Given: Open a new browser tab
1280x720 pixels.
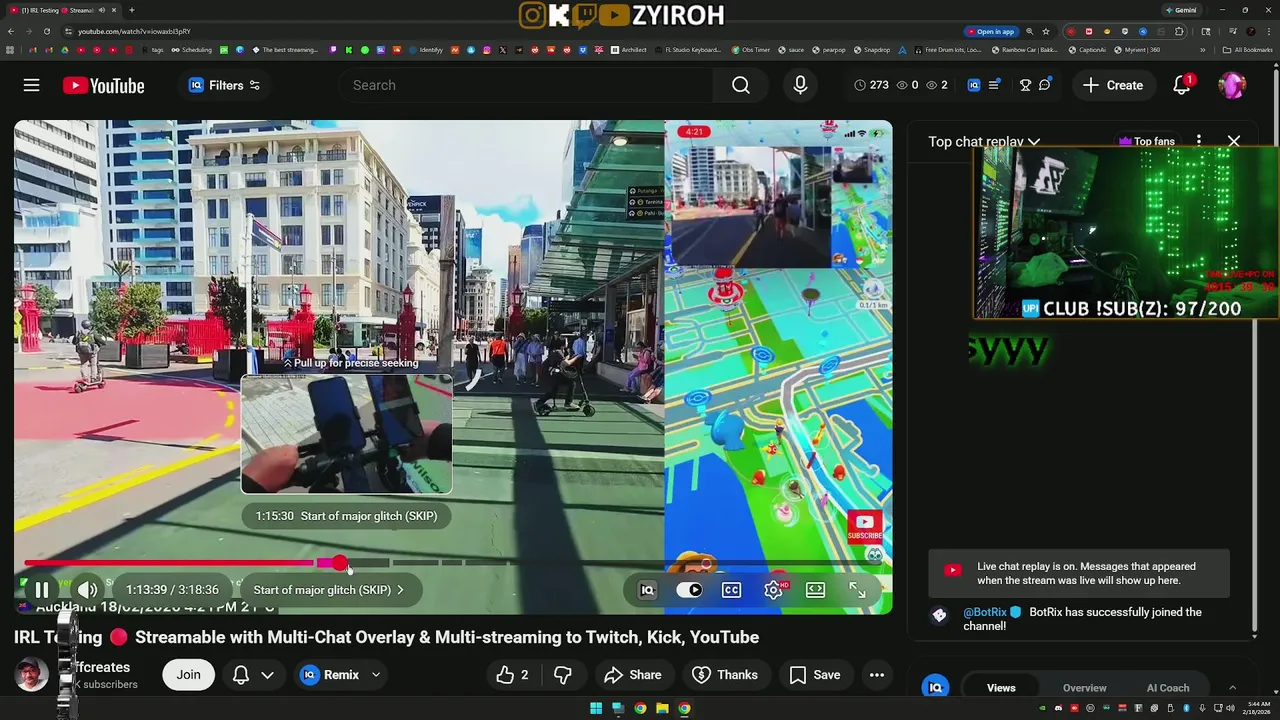Looking at the screenshot, I should click(x=132, y=10).
